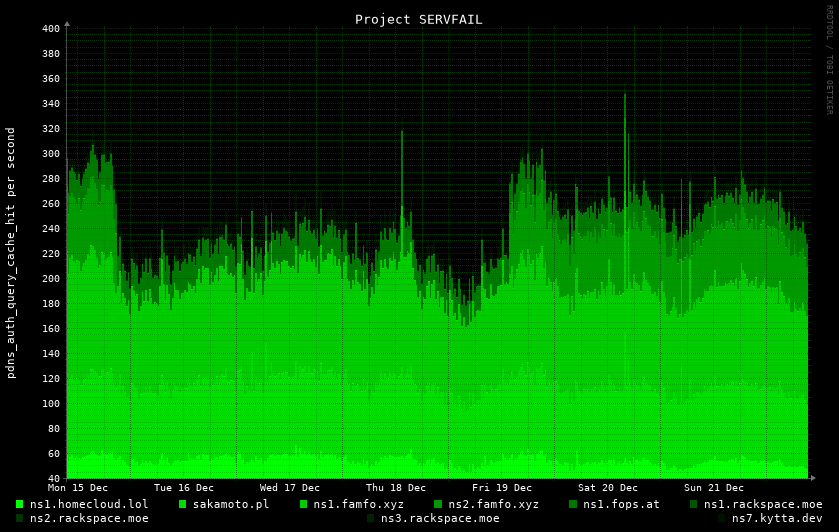Select the Thu 18 Dec axis label
Screen dimensions: 839x532
(x=396, y=488)
